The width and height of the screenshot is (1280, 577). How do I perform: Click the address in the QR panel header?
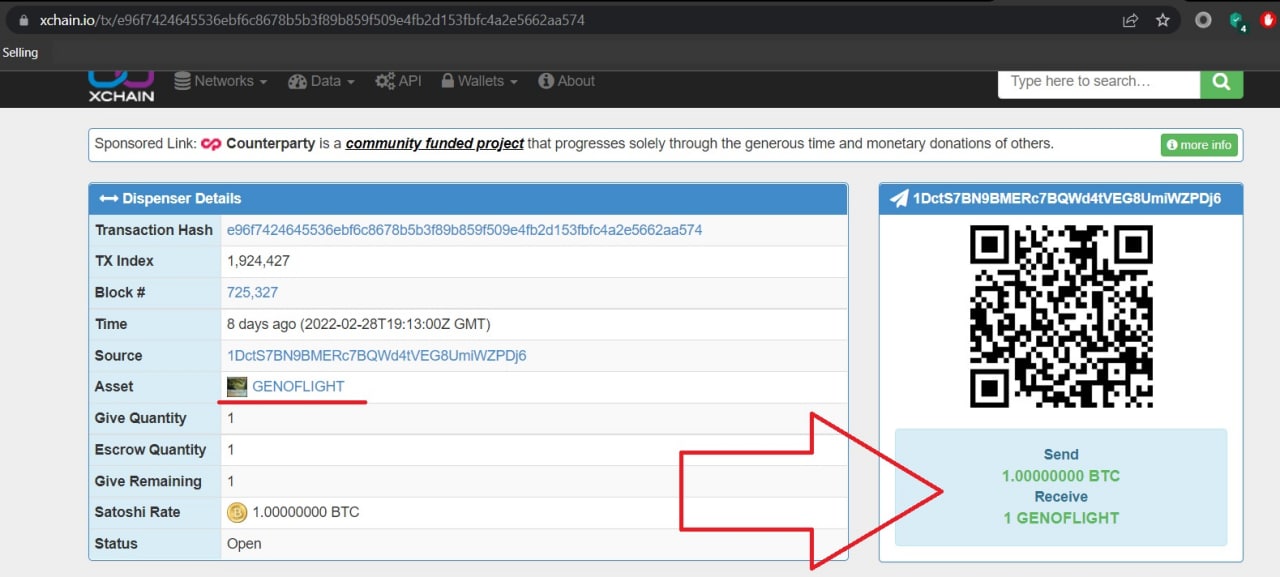1066,199
